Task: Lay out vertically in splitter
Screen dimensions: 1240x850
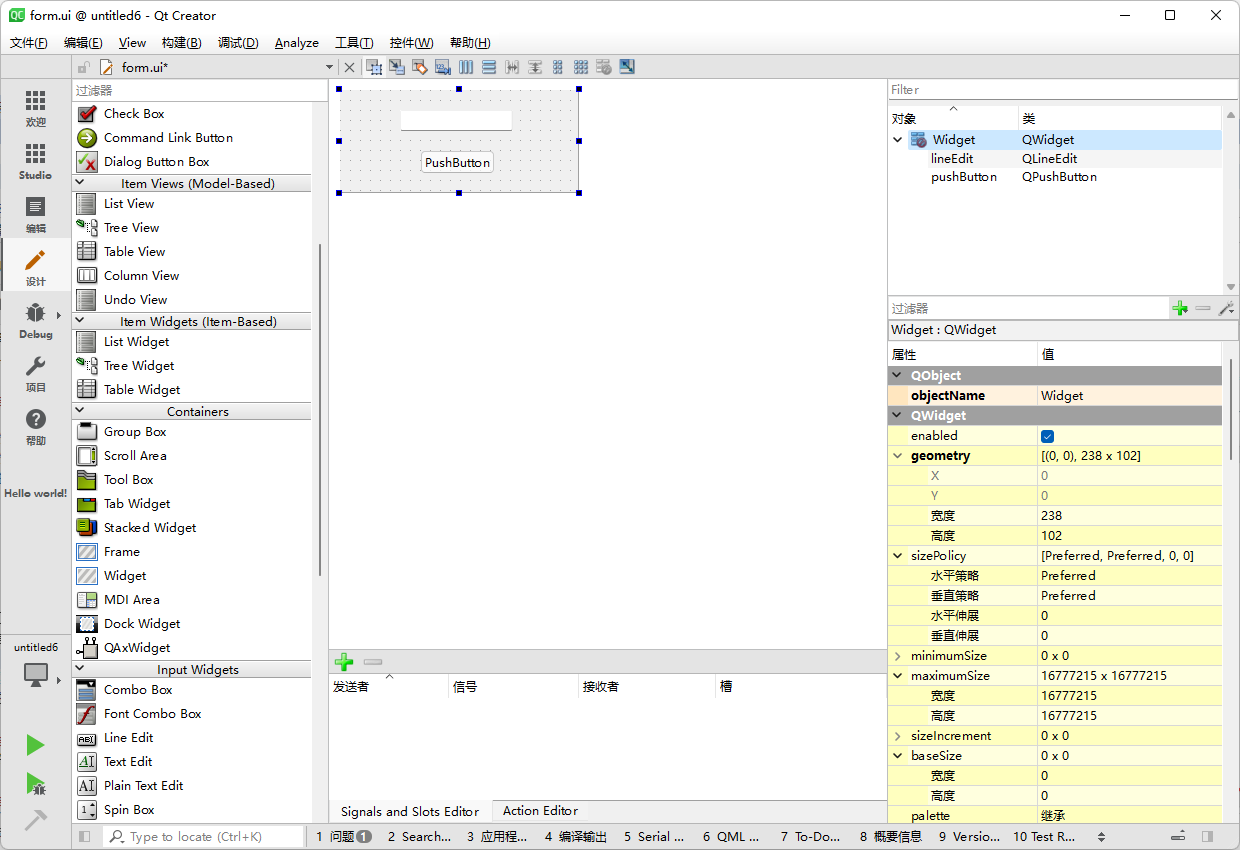Action: tap(535, 67)
